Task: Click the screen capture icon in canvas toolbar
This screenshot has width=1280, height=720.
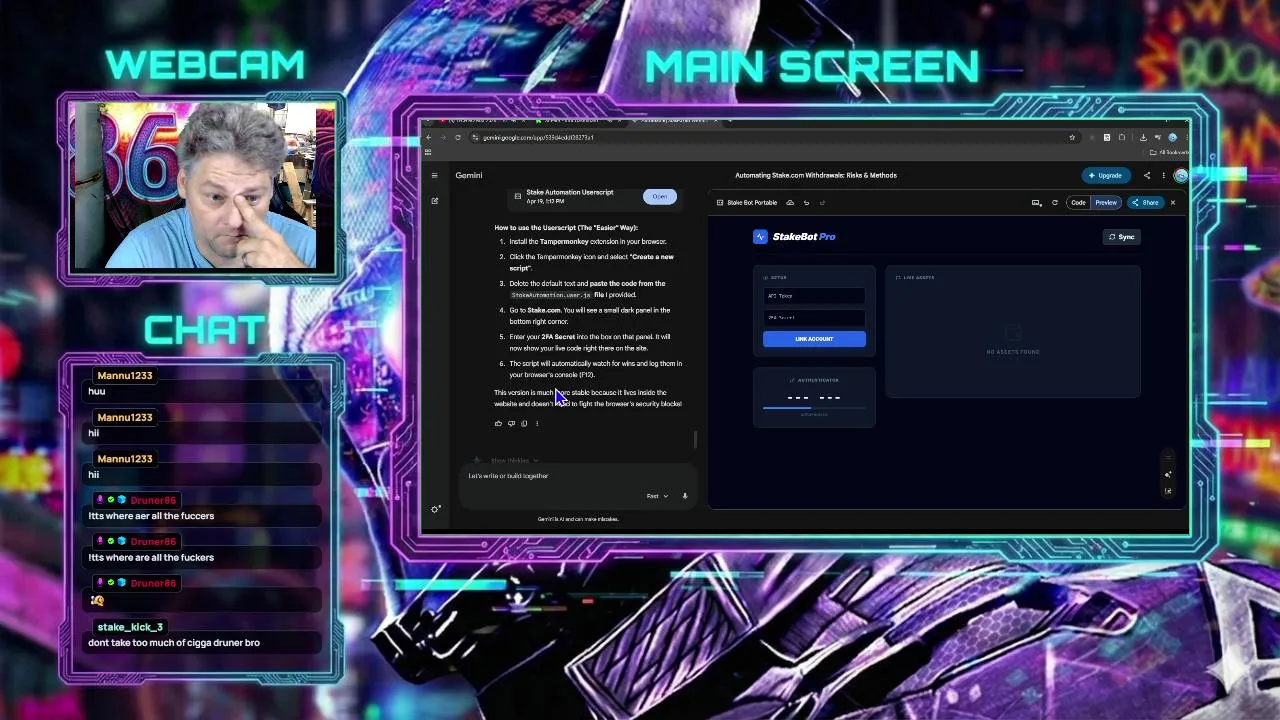Action: click(1037, 203)
